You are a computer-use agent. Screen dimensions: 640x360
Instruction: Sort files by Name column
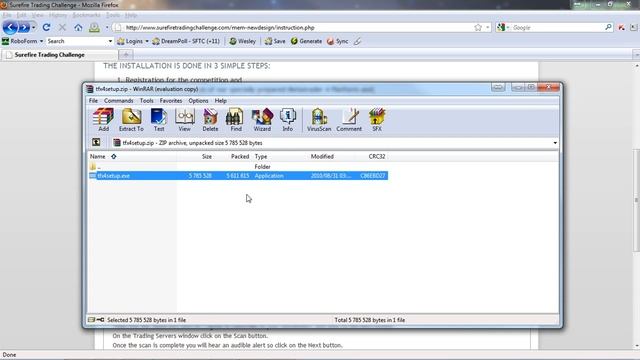[x=133, y=156]
